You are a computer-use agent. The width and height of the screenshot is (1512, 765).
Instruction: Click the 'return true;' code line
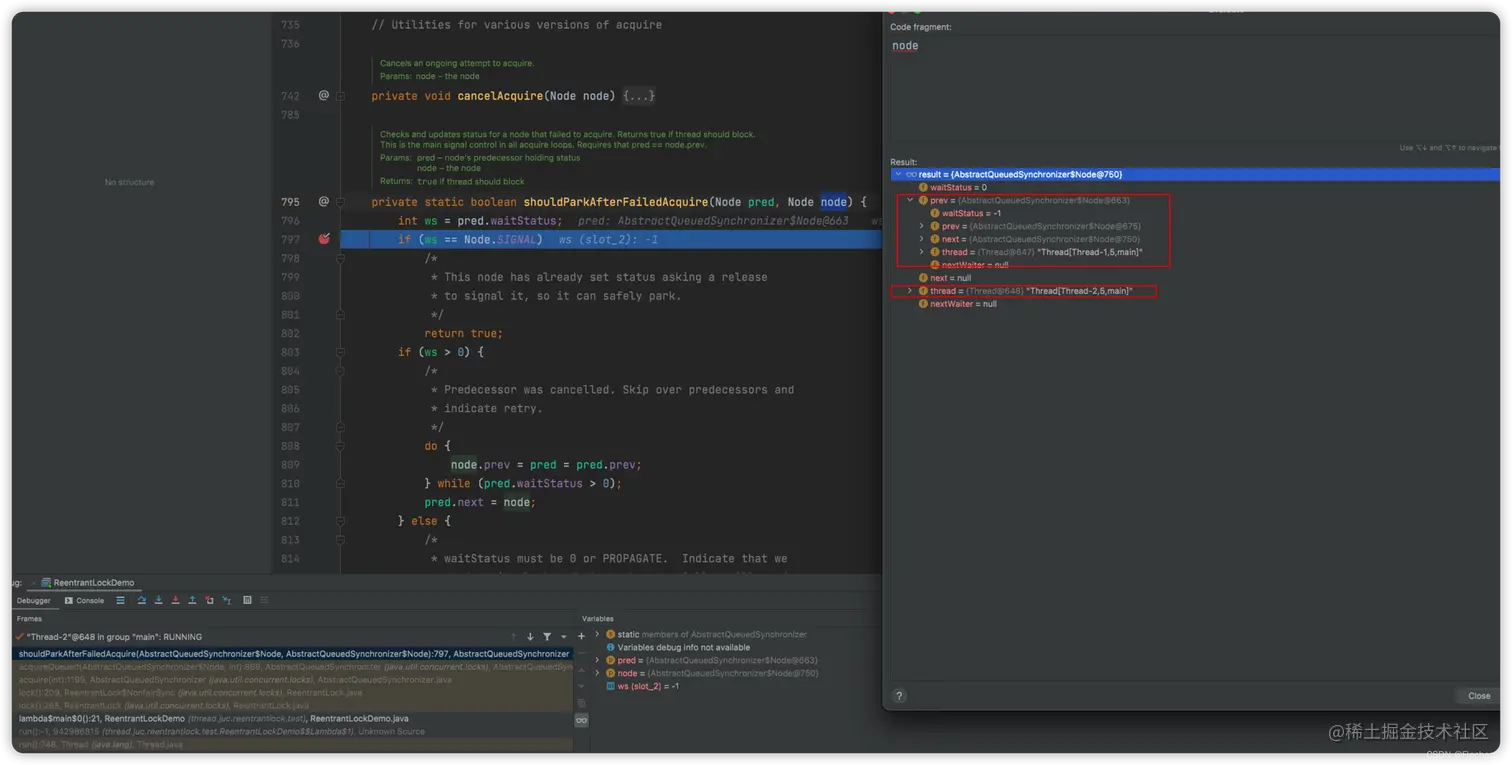(463, 333)
